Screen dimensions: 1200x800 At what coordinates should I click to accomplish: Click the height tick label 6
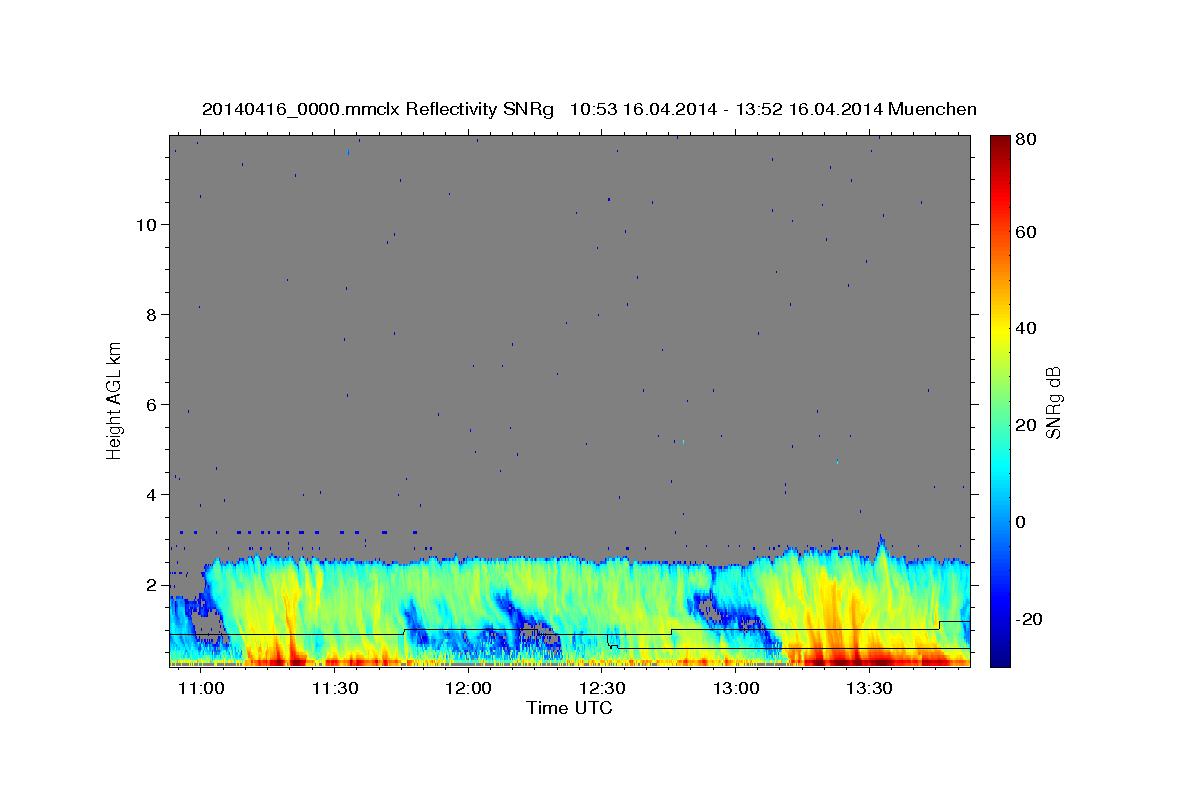(x=153, y=405)
